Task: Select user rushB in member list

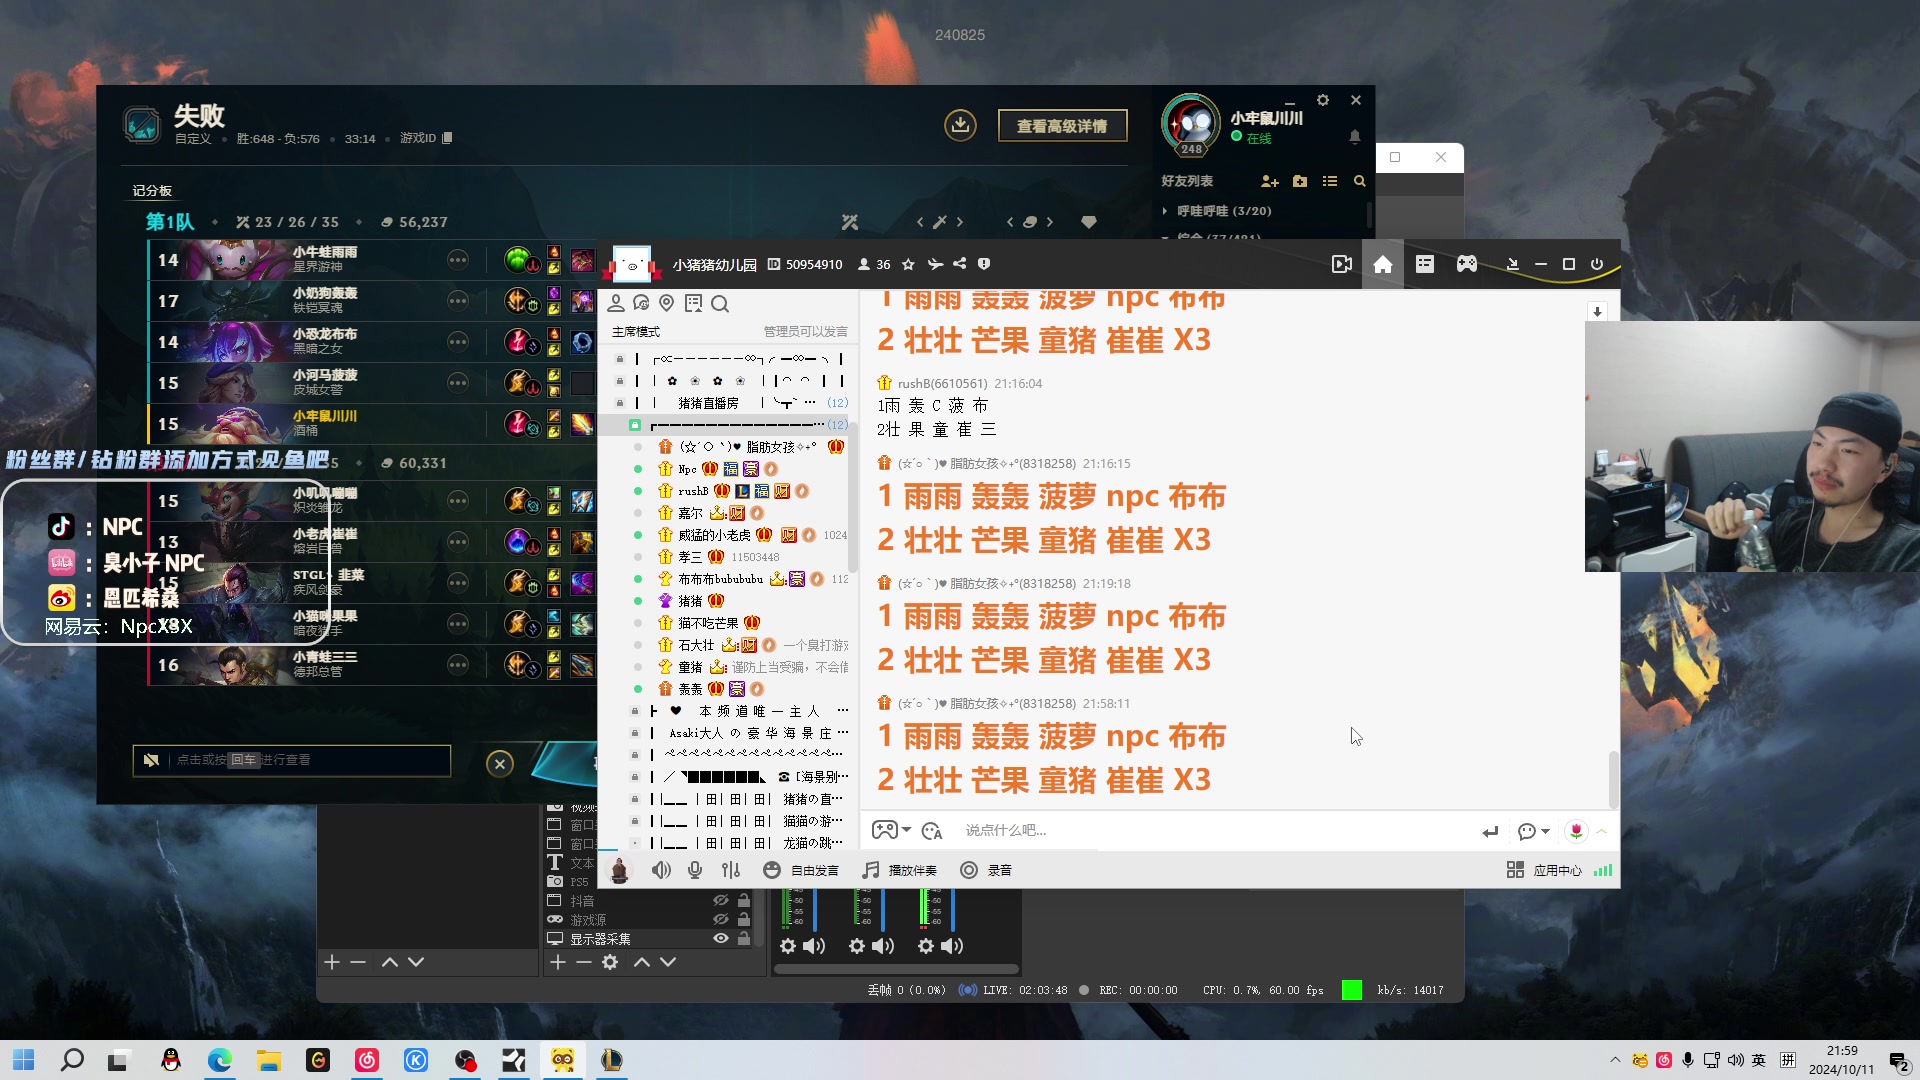Action: click(693, 491)
